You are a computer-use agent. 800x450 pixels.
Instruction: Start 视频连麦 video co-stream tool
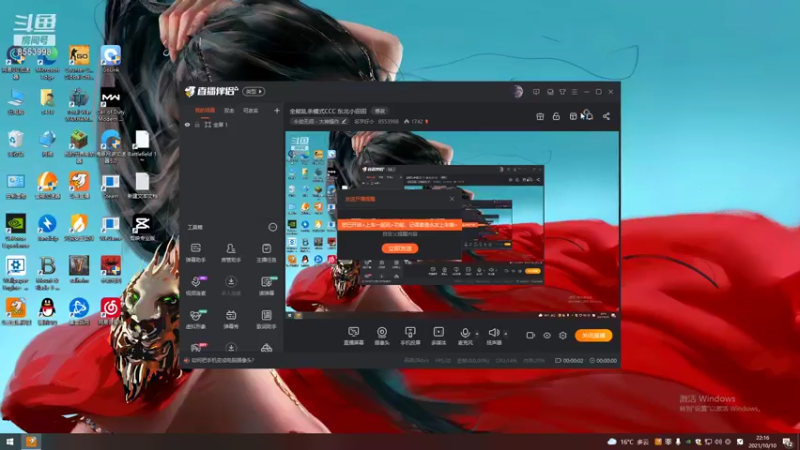195,286
